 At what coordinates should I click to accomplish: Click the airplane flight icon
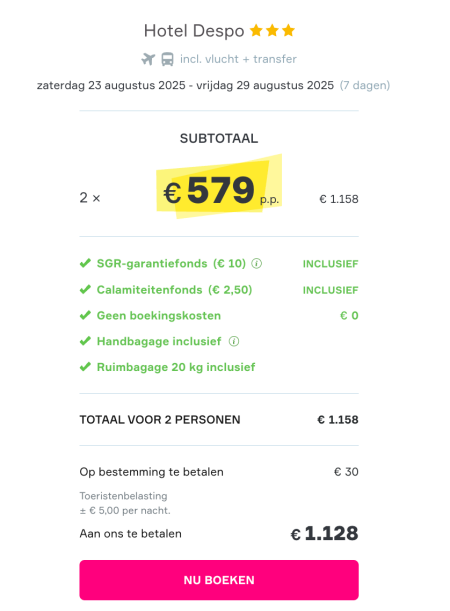[x=148, y=59]
